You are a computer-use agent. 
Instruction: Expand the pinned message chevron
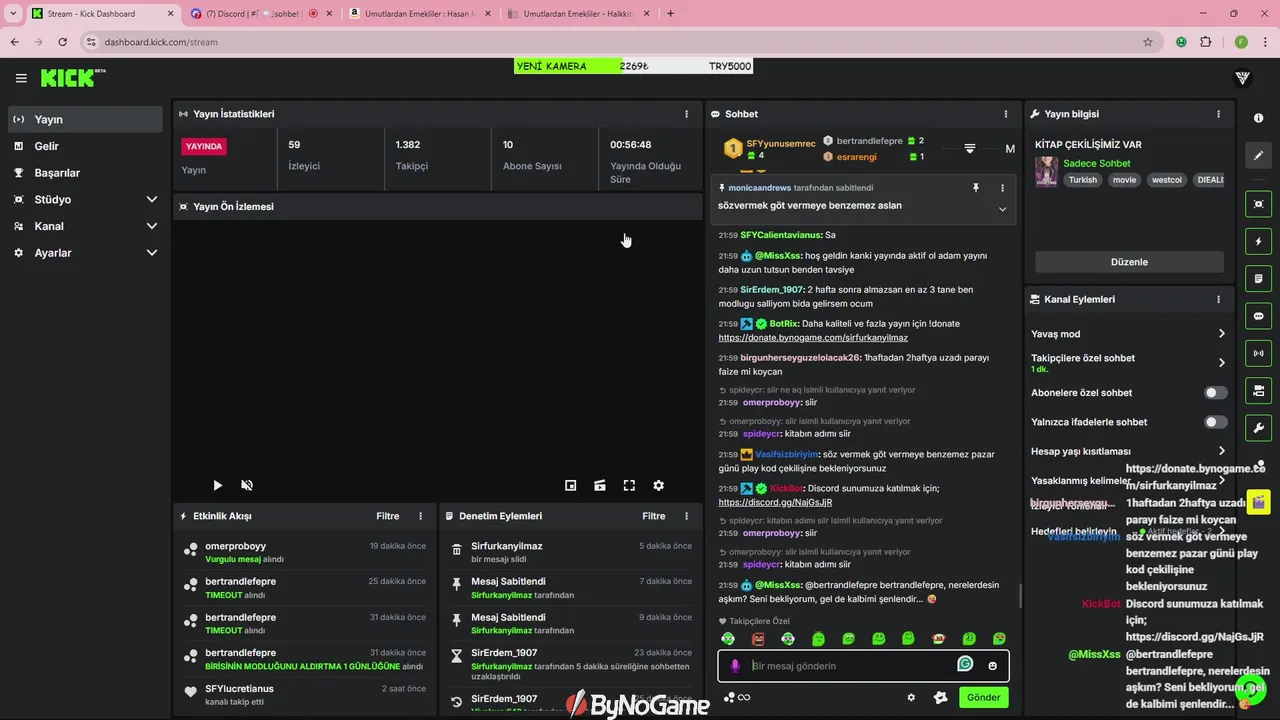pyautogui.click(x=1002, y=209)
